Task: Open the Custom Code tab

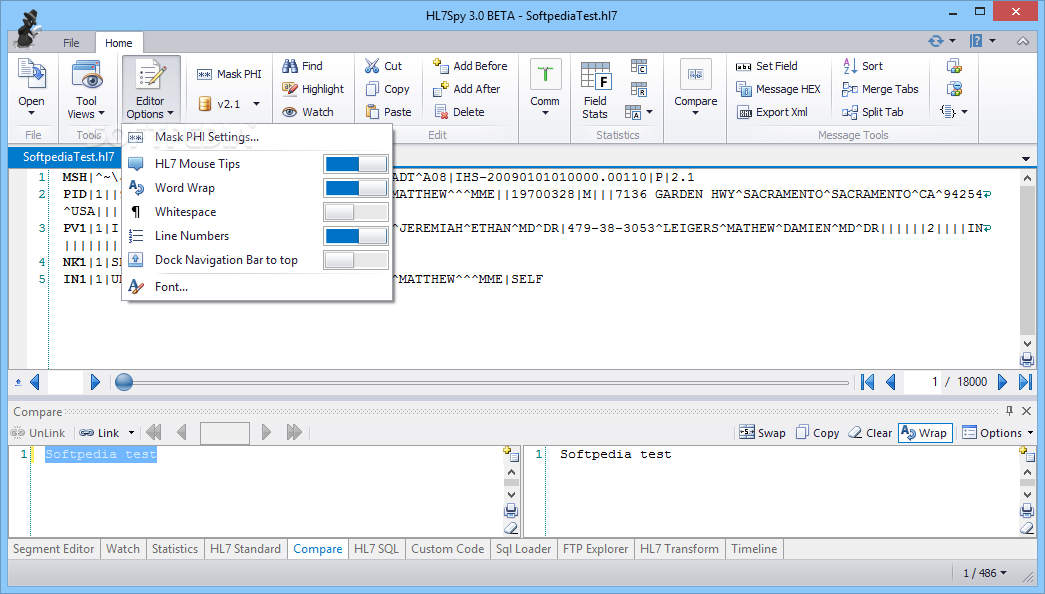Action: (x=447, y=549)
